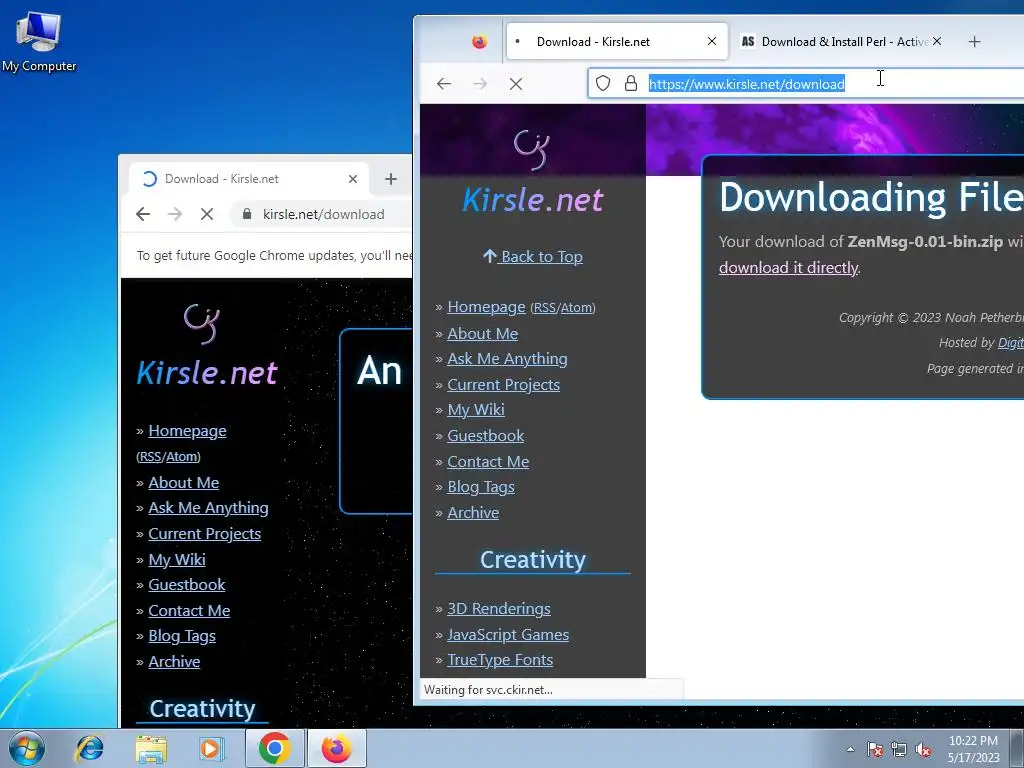Open Atom feed link in Firefox sidebar
Image resolution: width=1024 pixels, height=768 pixels.
click(x=576, y=308)
